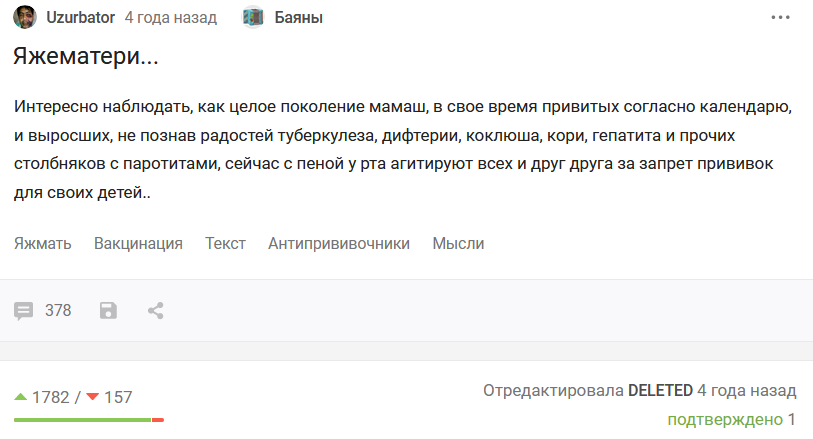
Task: Open Uzurbator's avatar picture
Action: click(25, 17)
